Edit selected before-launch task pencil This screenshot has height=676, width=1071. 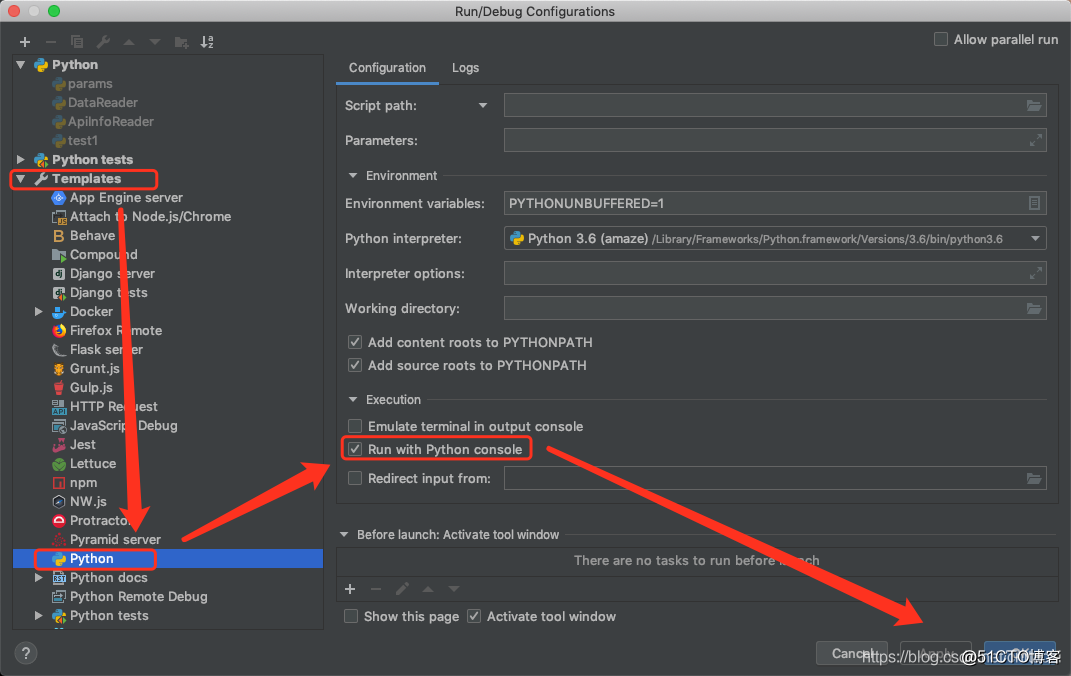402,589
